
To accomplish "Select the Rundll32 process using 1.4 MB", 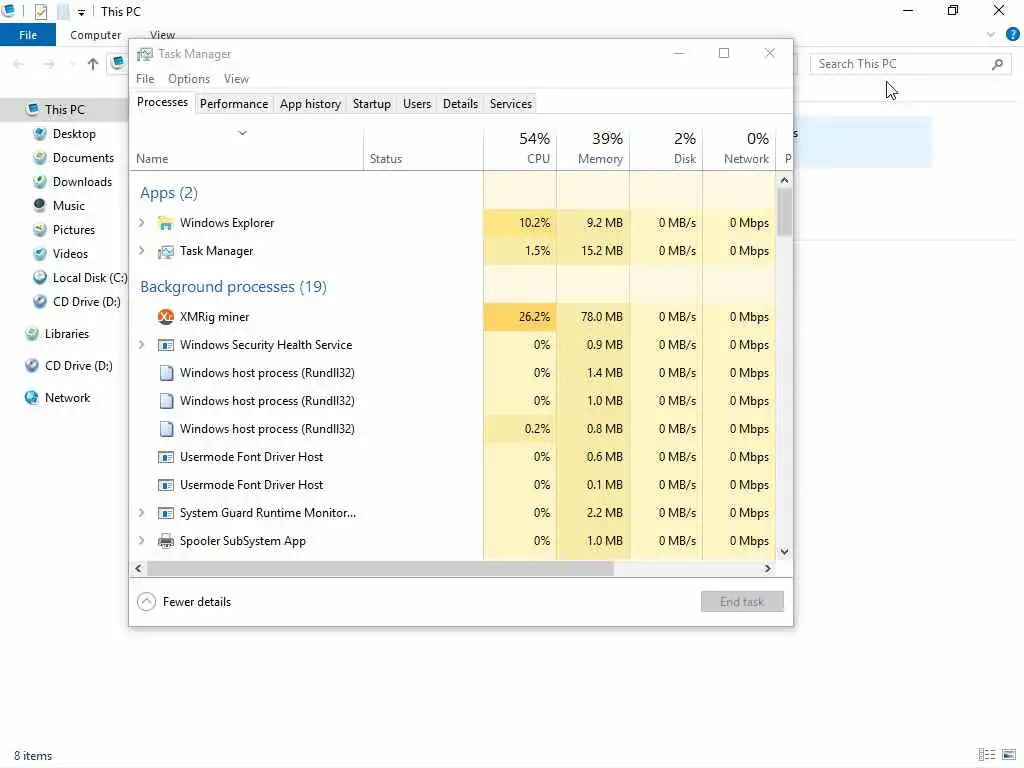I will tap(453, 373).
